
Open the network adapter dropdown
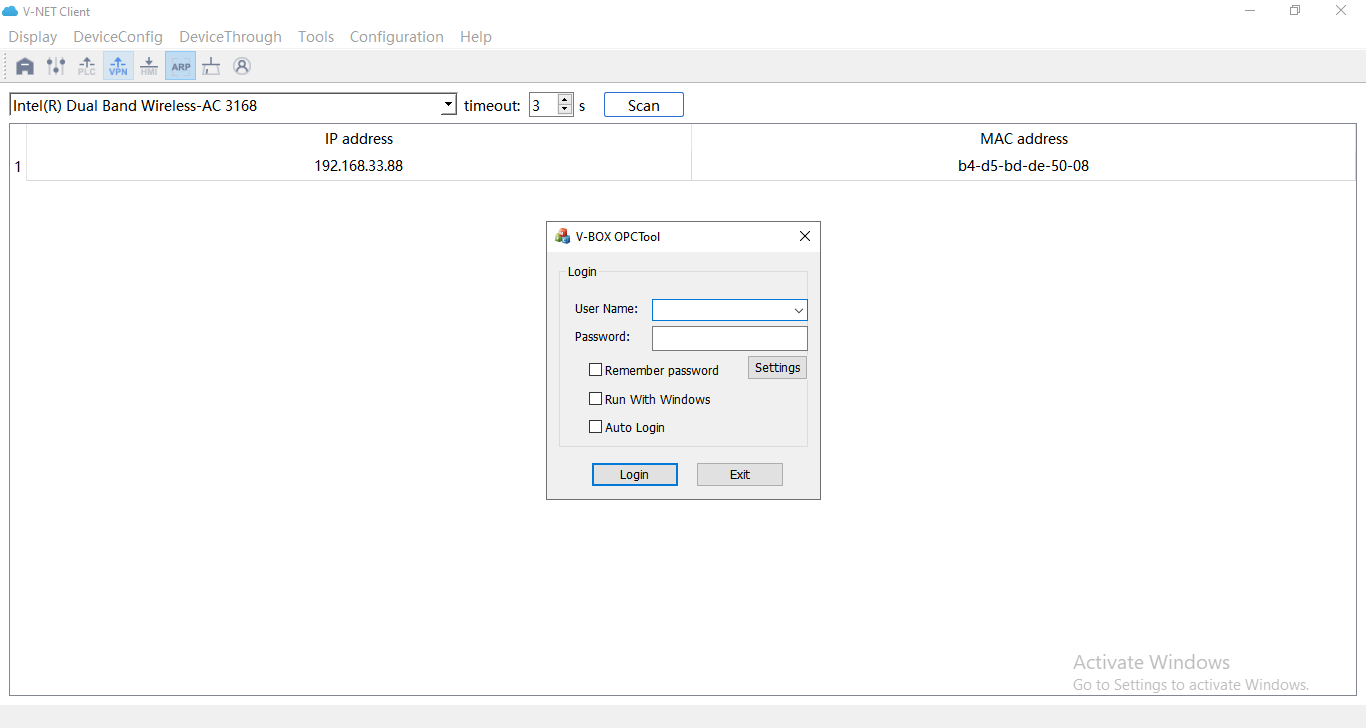coord(447,104)
